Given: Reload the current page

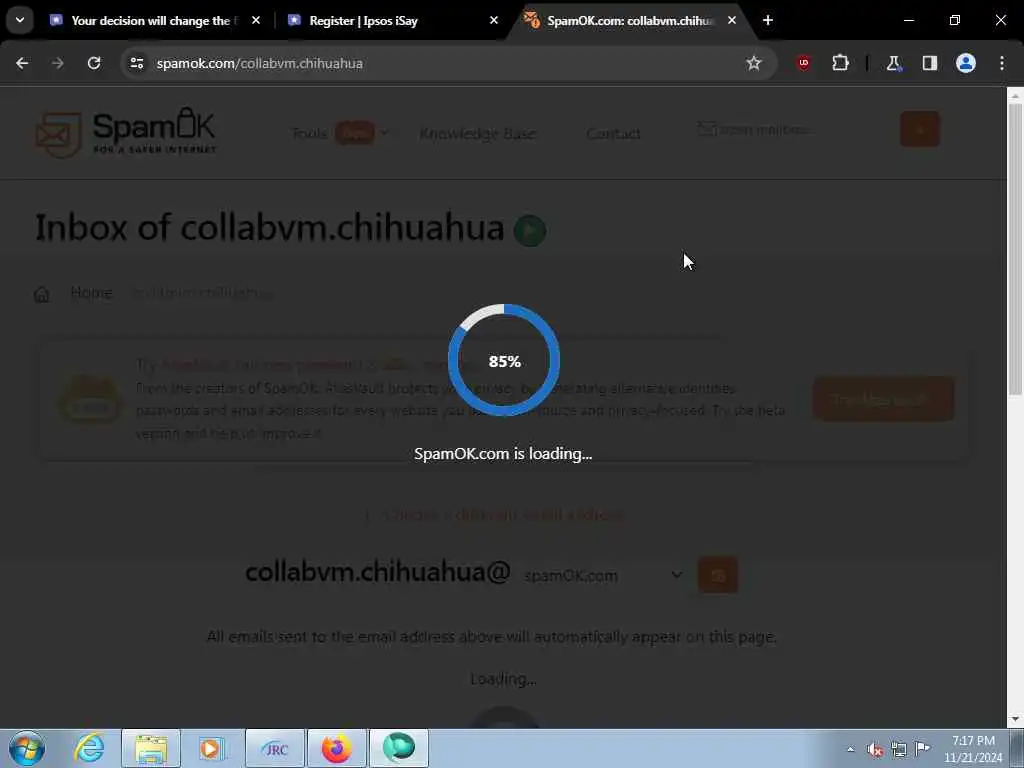Looking at the screenshot, I should coord(94,63).
